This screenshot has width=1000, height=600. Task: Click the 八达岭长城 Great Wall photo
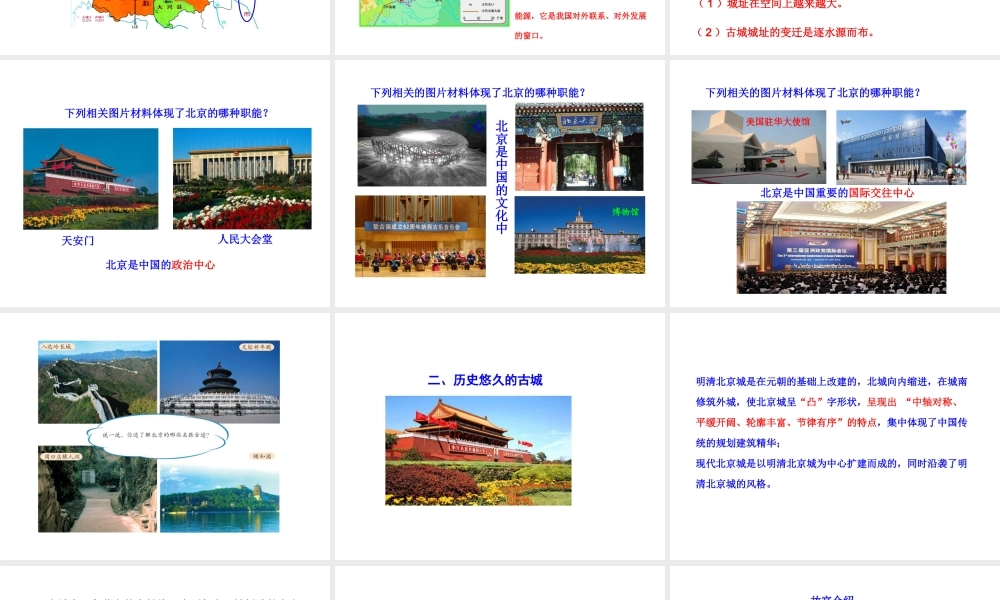click(98, 382)
